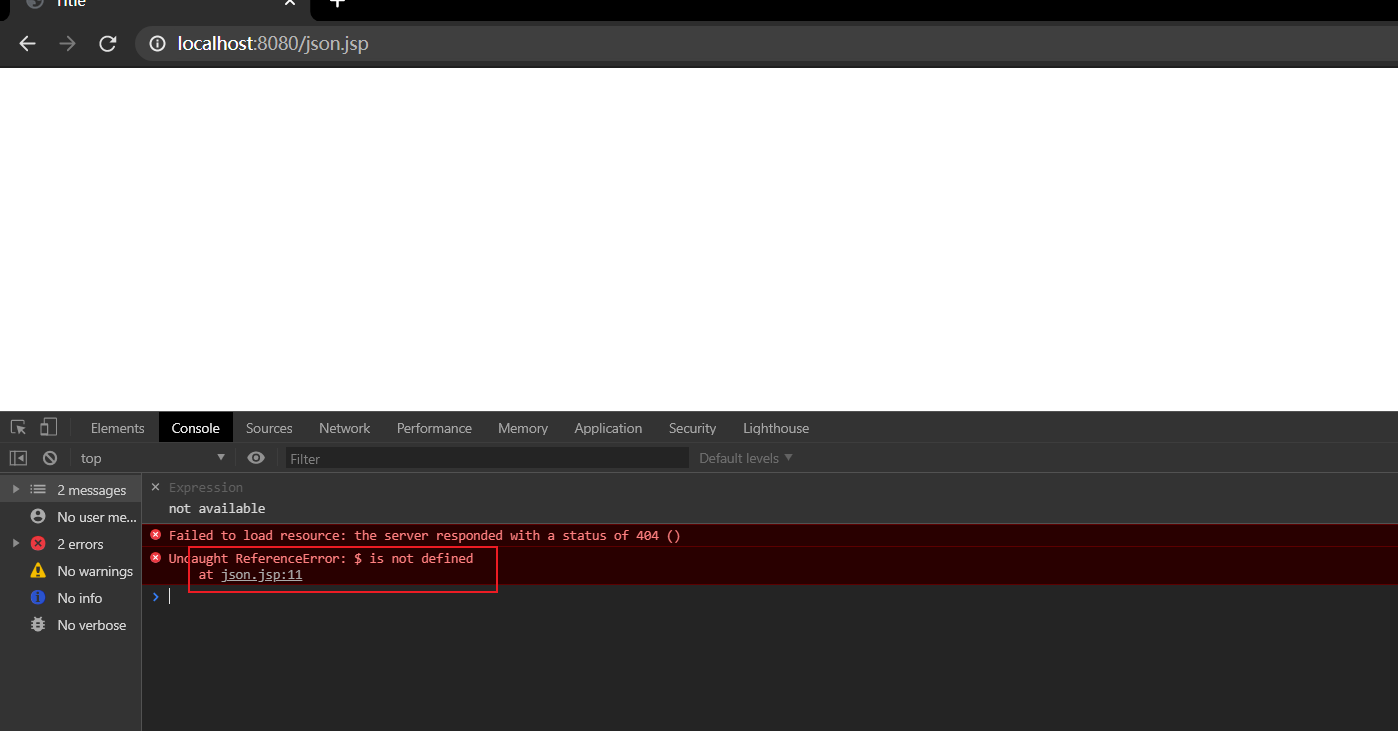Open a new browser tab with plus
The width and height of the screenshot is (1398, 731).
(338, 3)
